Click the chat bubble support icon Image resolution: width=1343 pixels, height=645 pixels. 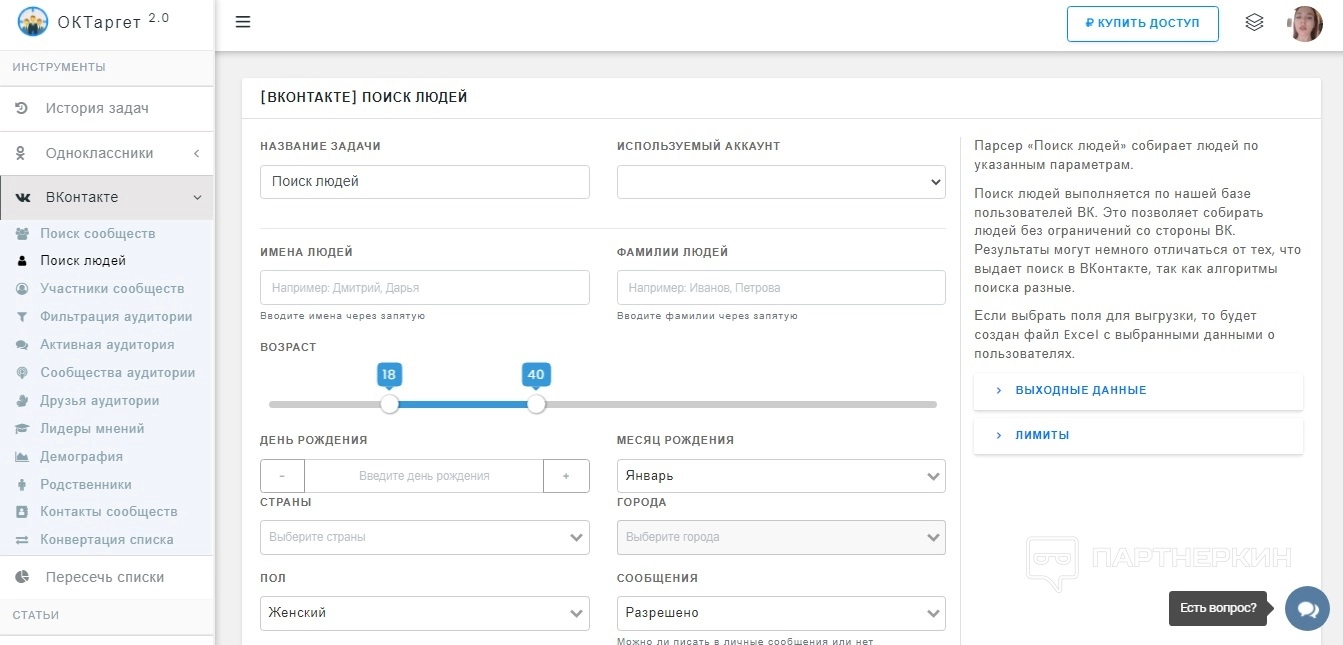[1307, 608]
